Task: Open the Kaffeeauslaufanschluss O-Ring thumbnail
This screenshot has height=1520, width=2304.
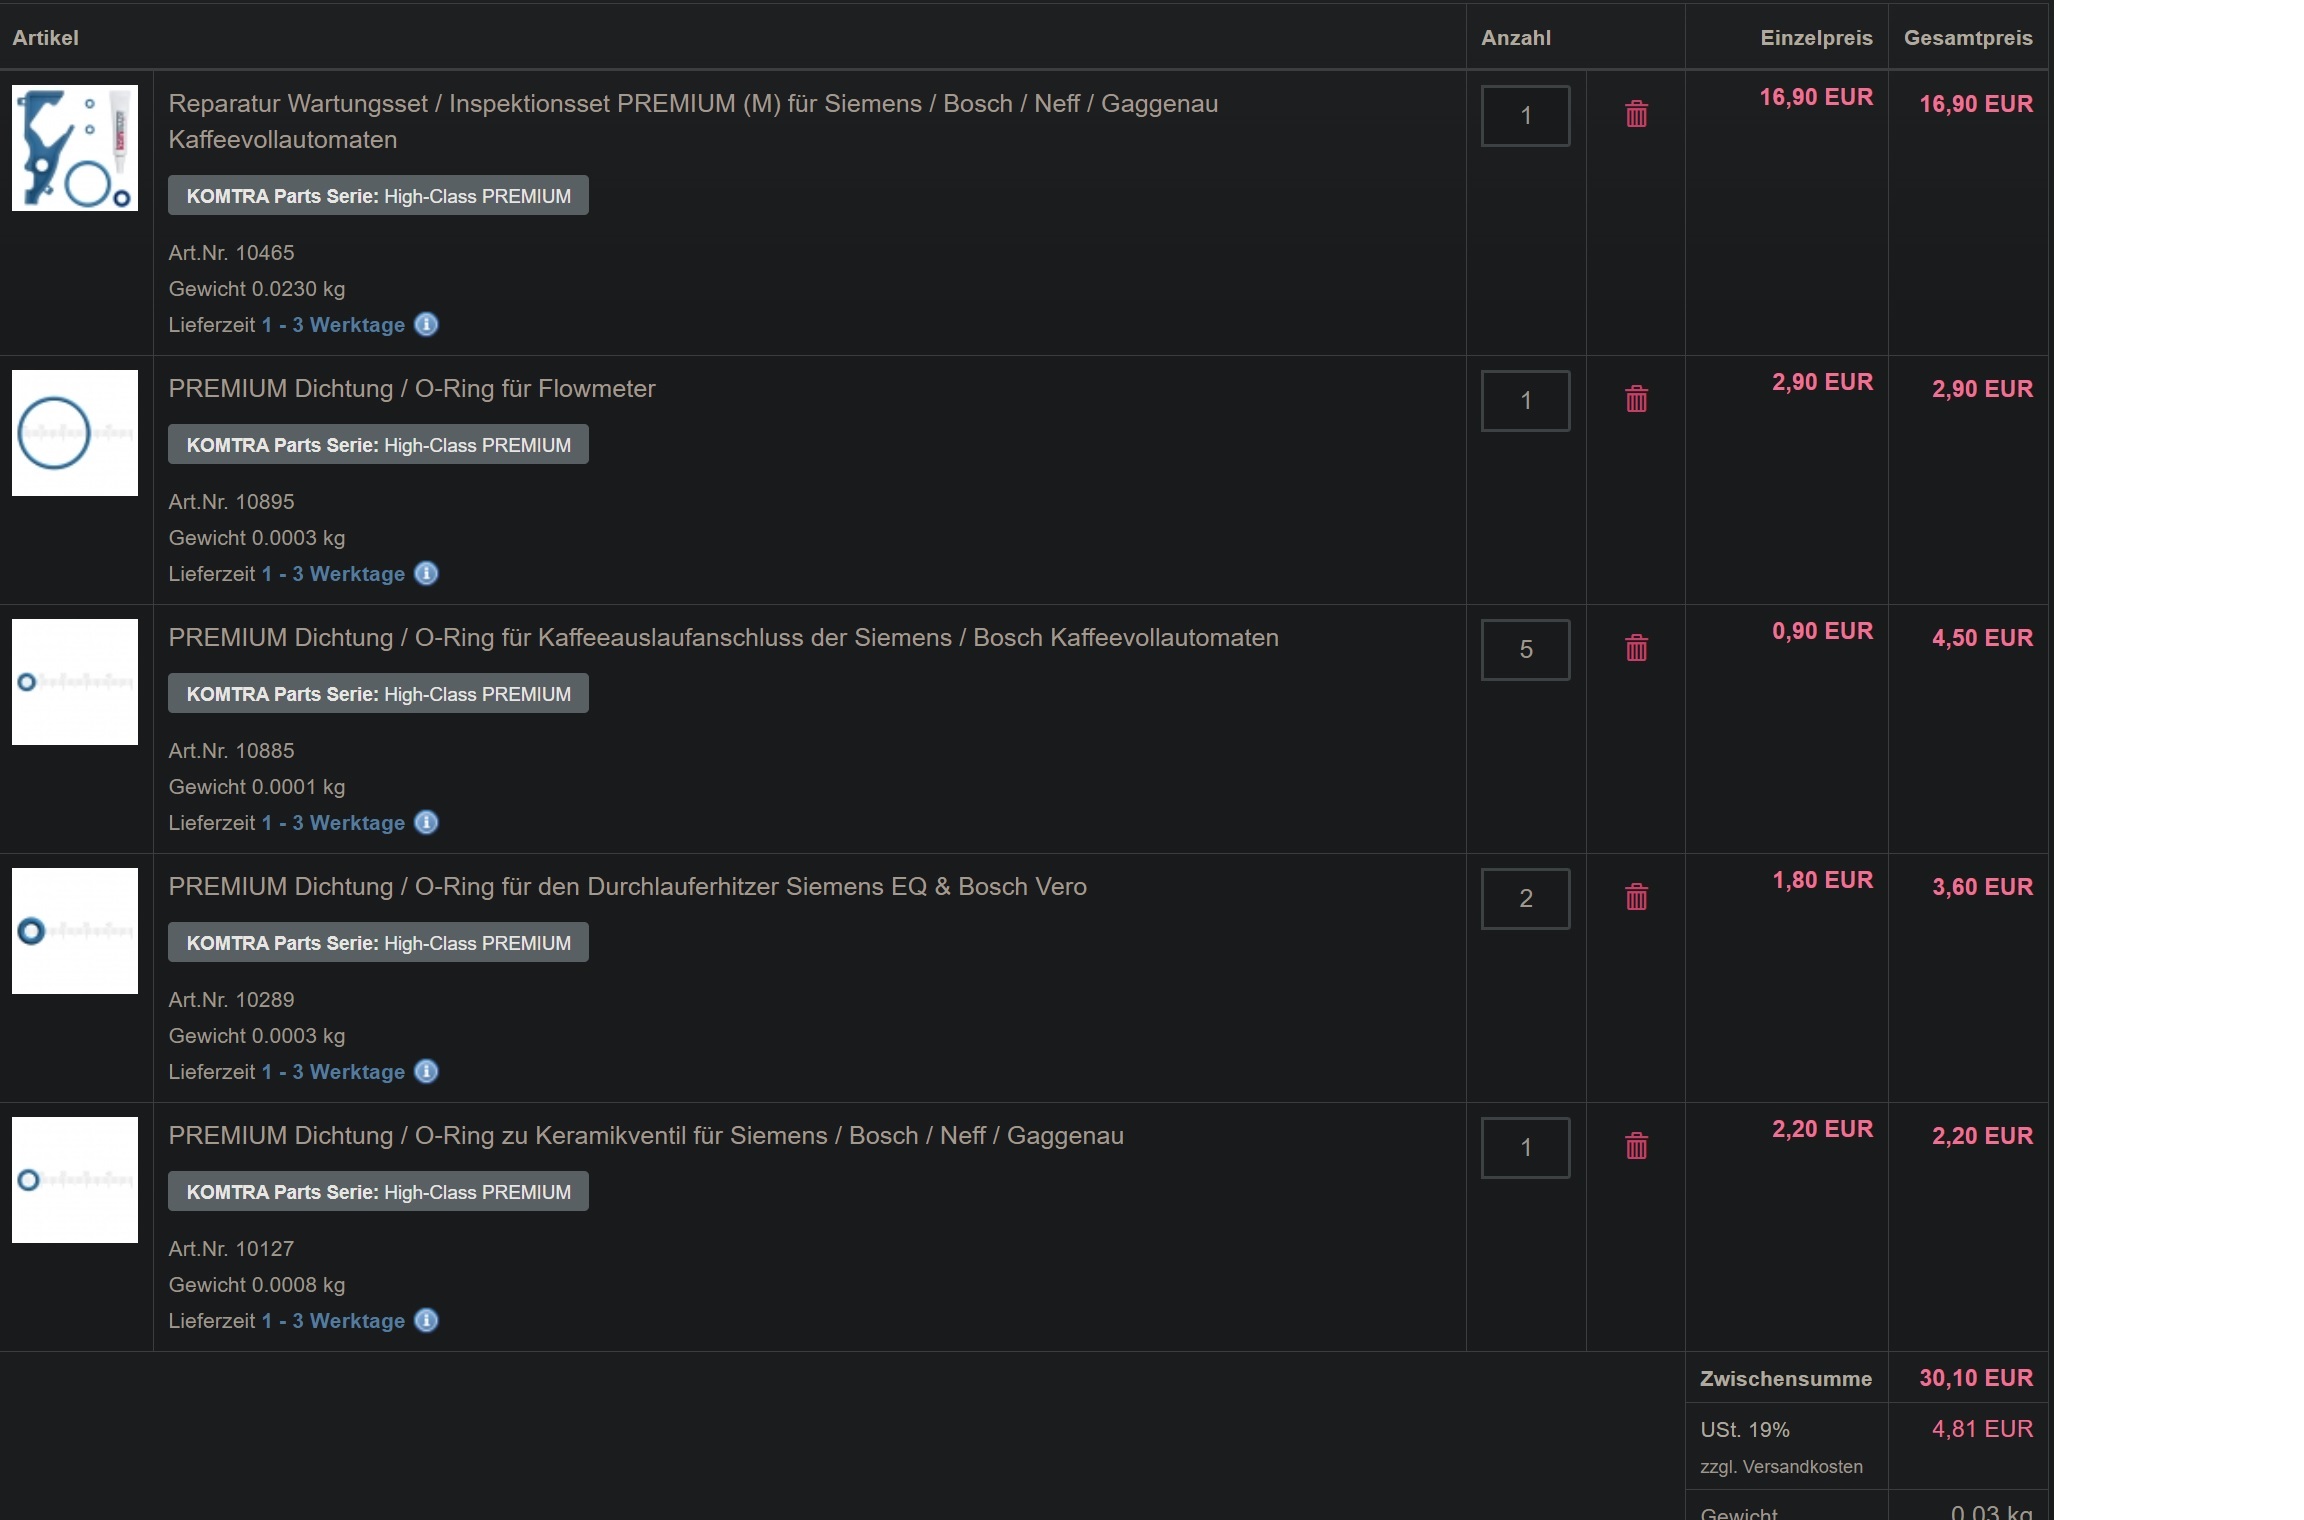Action: click(x=75, y=682)
